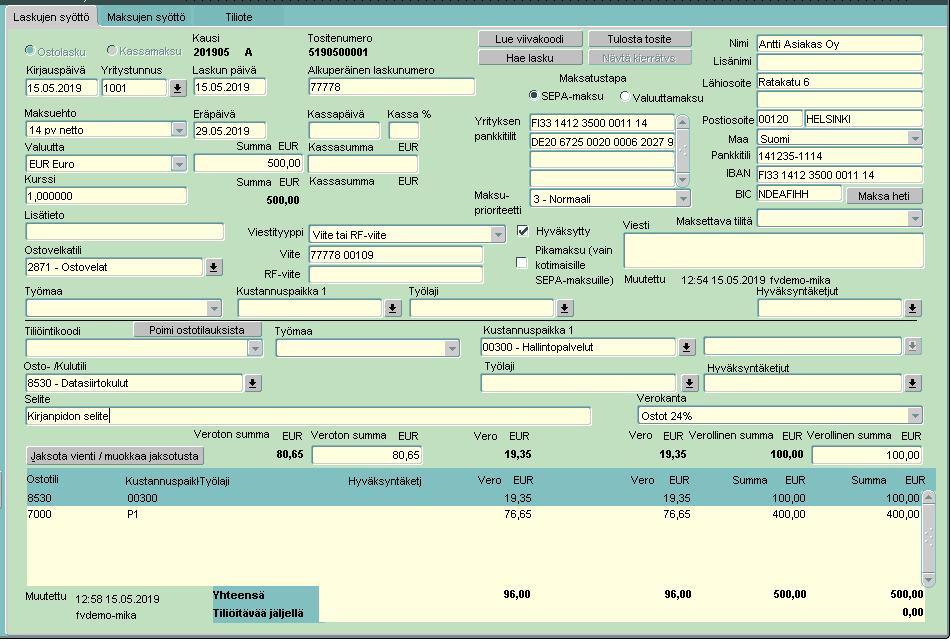Click the IBAN field in supplier panel
Screen dimensions: 951x641
[x=839, y=175]
